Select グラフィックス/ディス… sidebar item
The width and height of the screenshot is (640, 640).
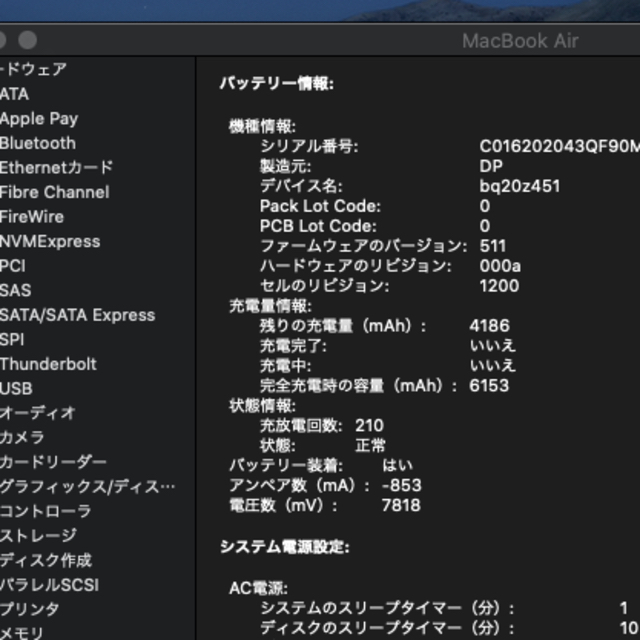pos(87,487)
